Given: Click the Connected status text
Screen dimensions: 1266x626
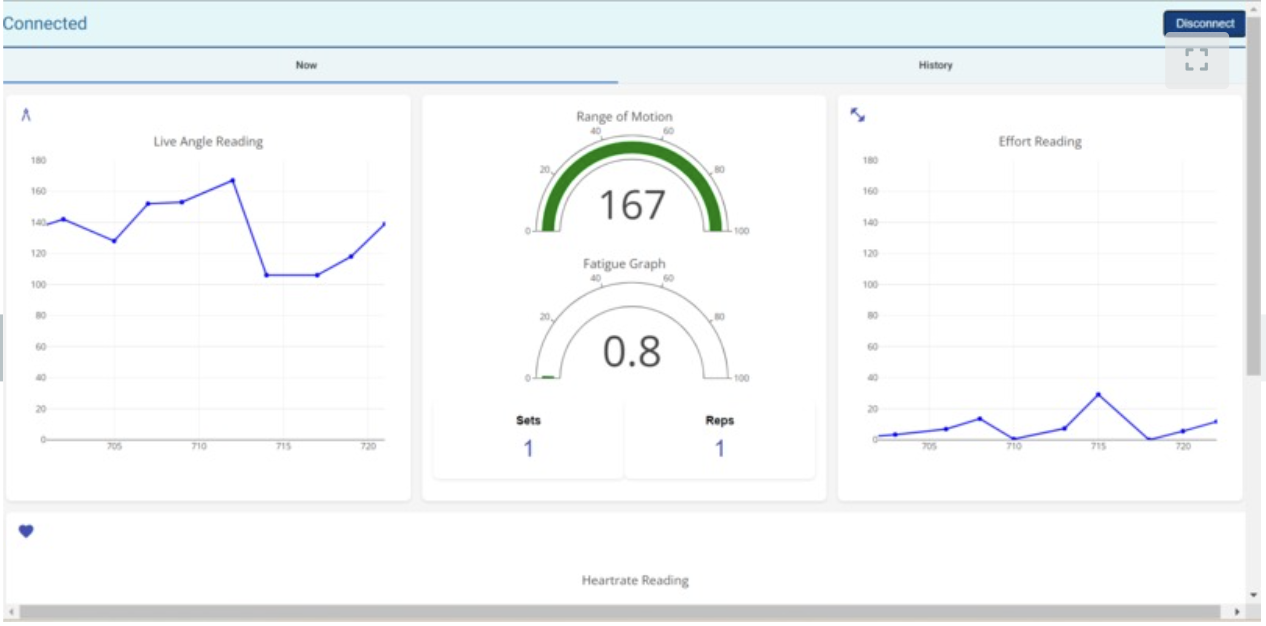Looking at the screenshot, I should 45,23.
